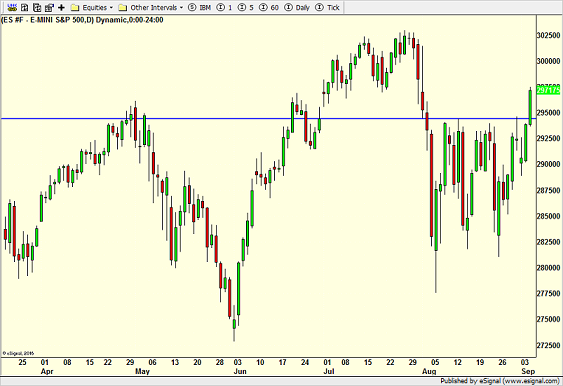Switch to 5 minute interval

[x=246, y=8]
